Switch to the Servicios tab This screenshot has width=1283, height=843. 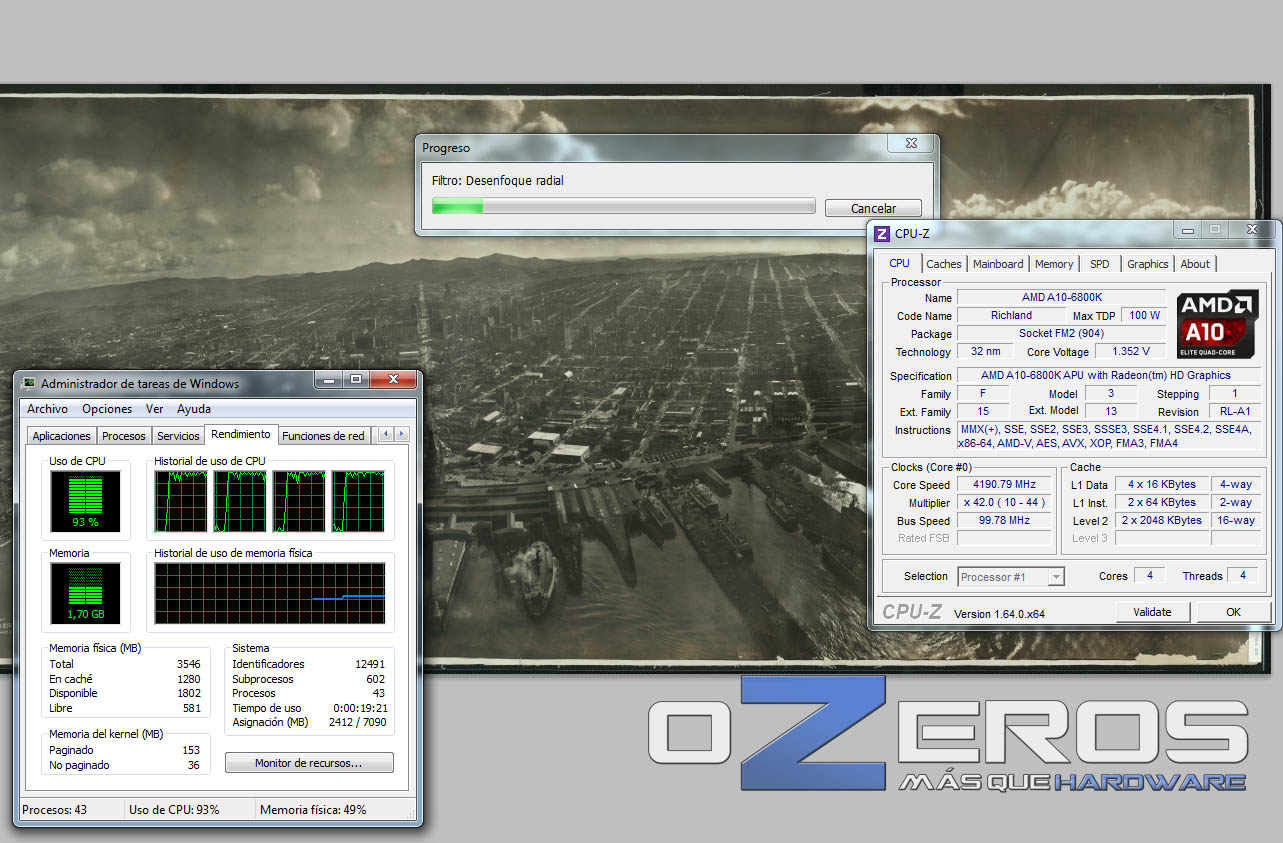click(x=178, y=436)
